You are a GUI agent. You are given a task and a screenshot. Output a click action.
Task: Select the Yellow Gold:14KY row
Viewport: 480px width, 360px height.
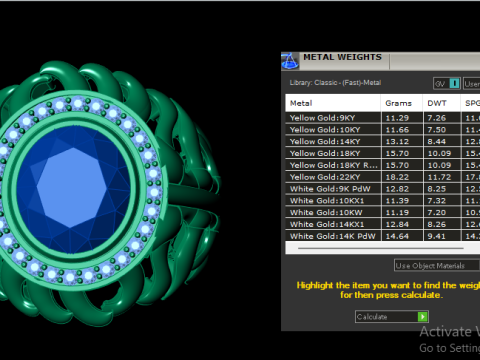click(x=383, y=141)
